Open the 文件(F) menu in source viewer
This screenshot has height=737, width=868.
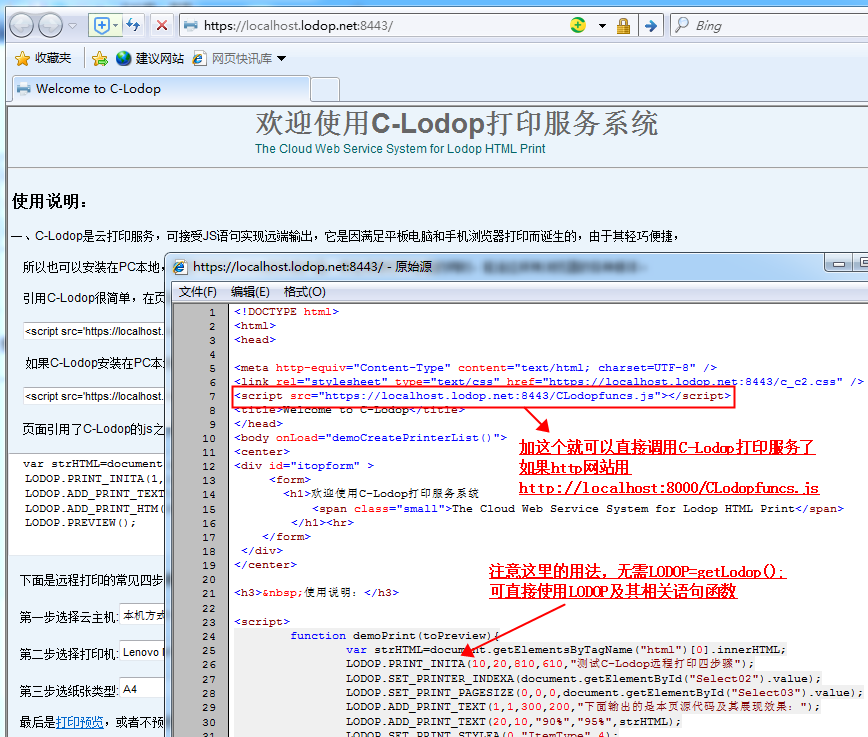[x=198, y=292]
